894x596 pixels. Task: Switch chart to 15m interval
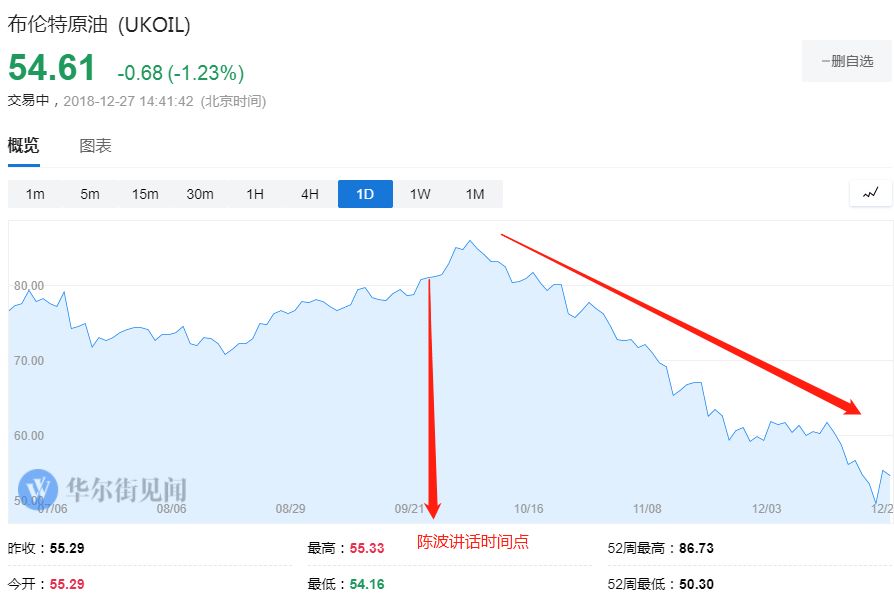click(145, 194)
